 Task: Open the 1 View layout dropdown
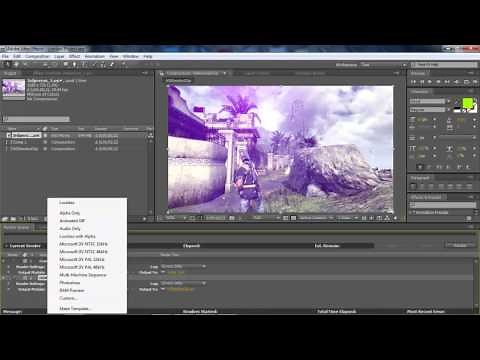pyautogui.click(x=347, y=218)
